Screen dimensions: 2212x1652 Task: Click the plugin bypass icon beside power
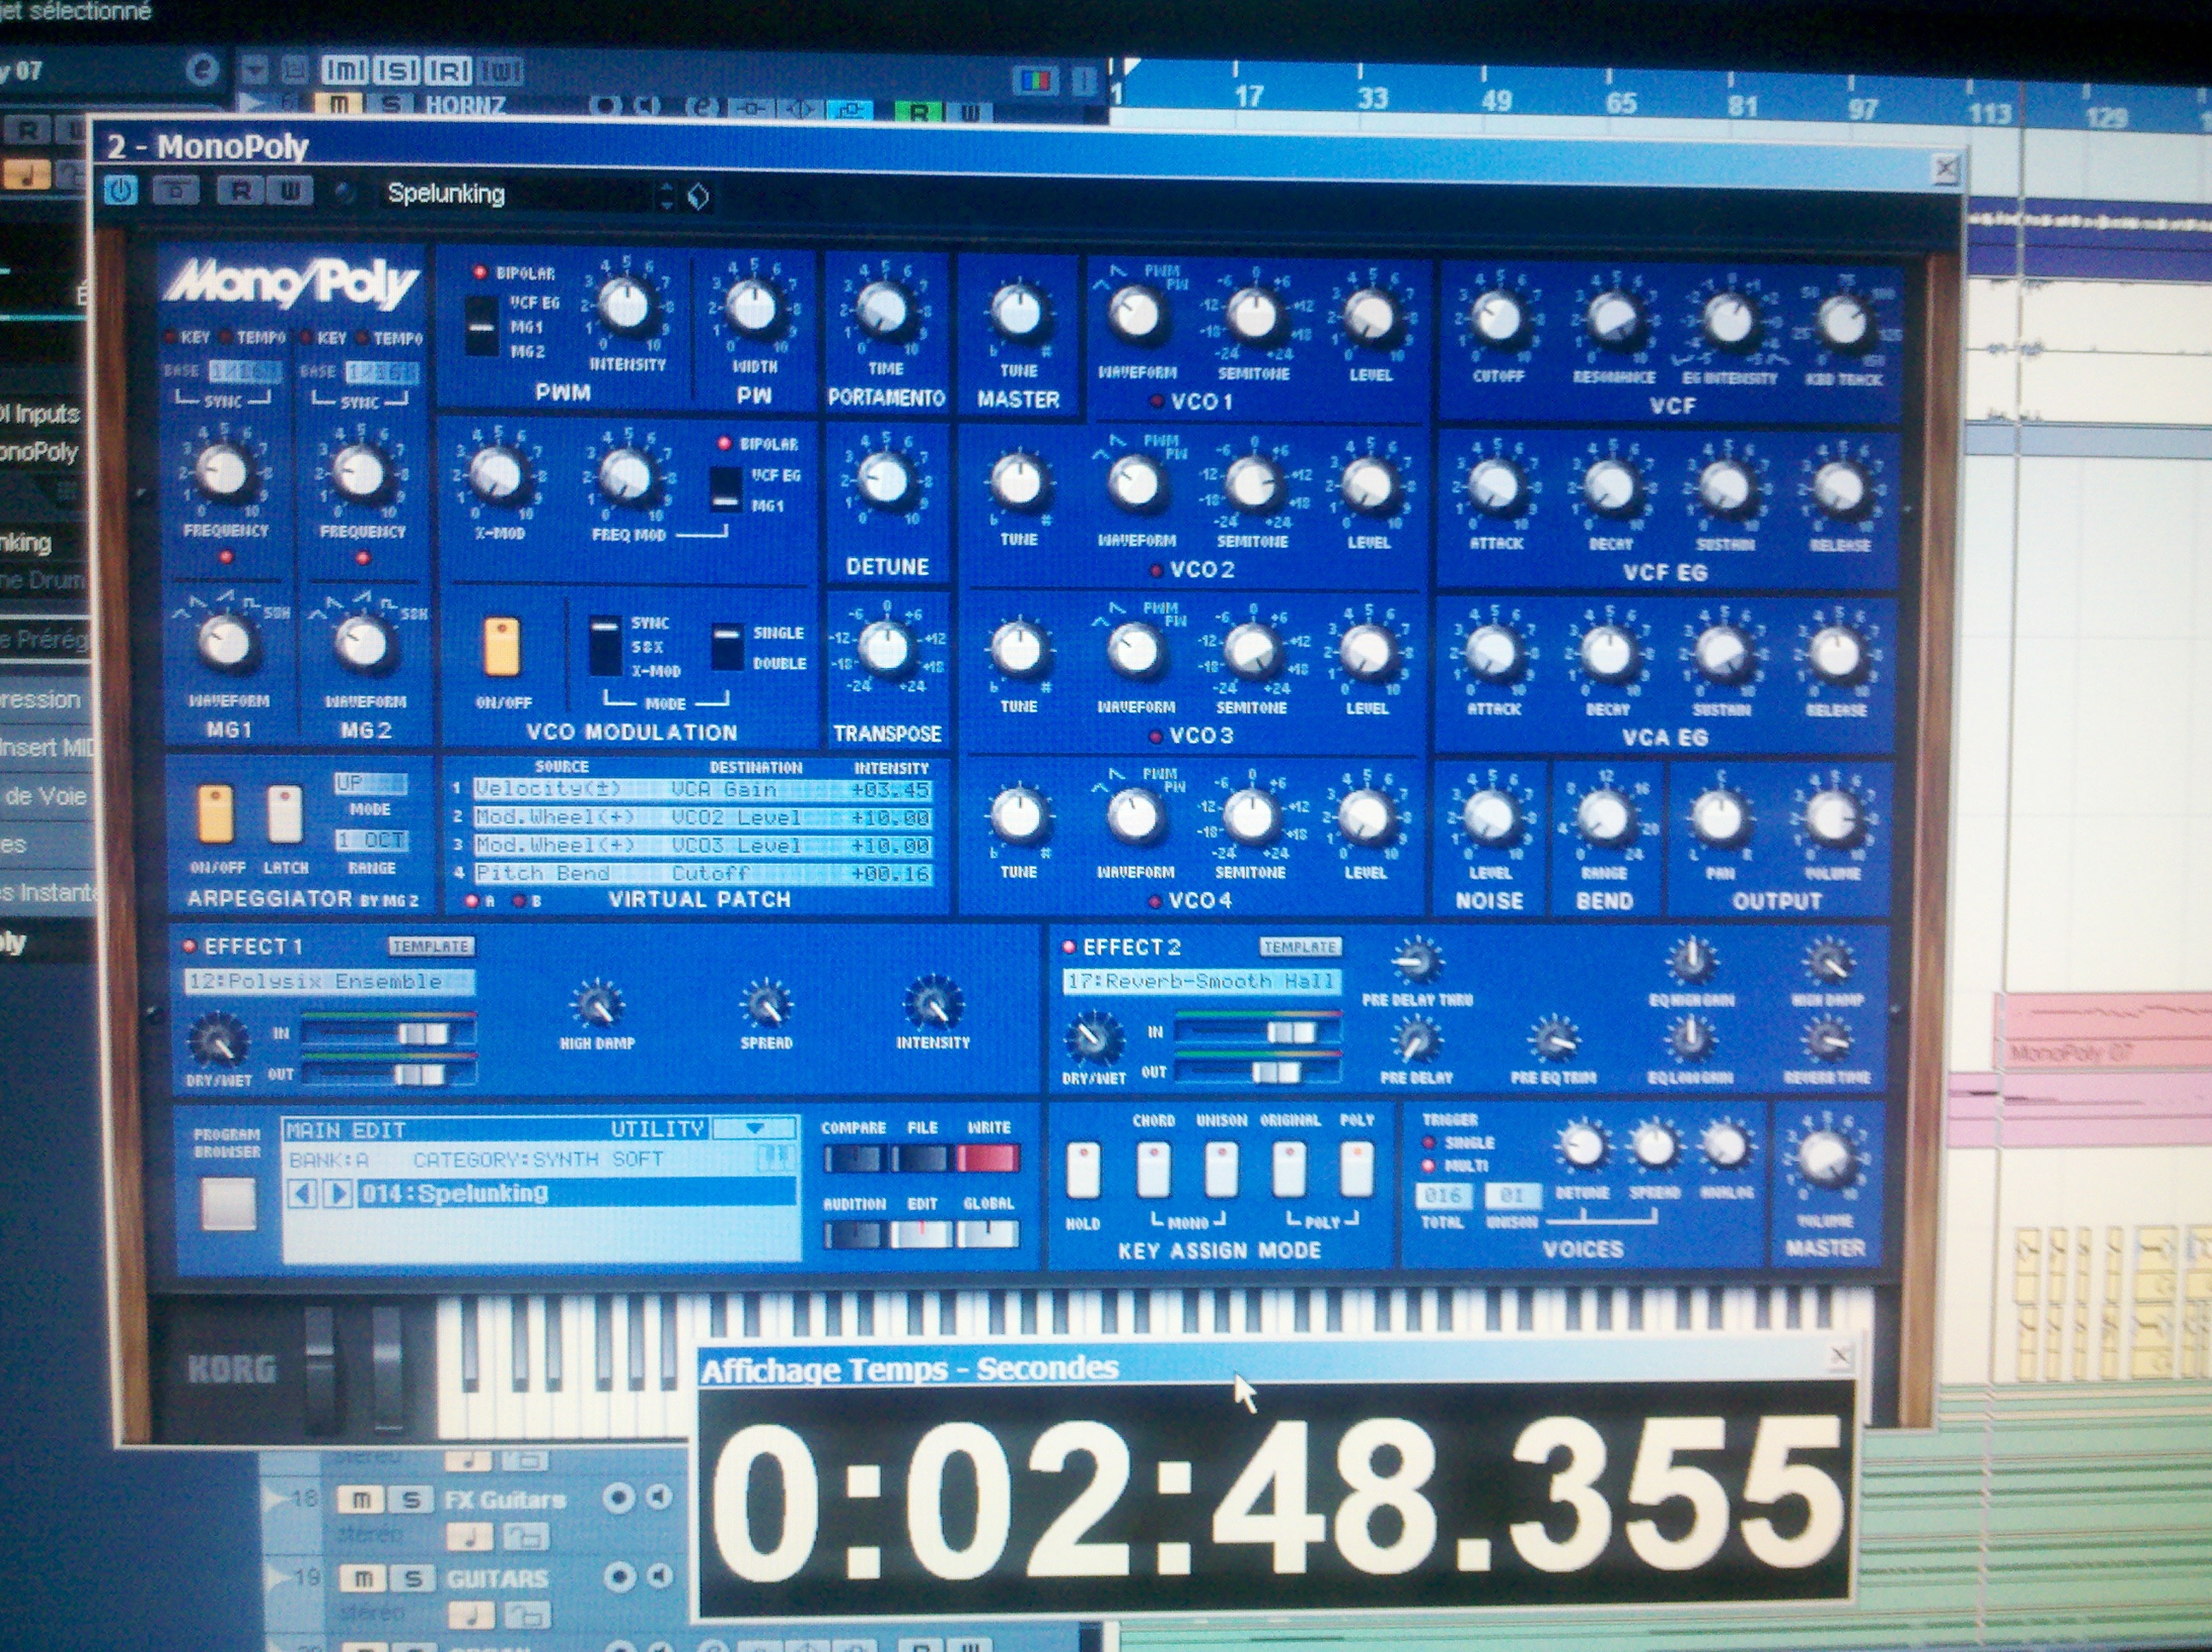tap(175, 190)
